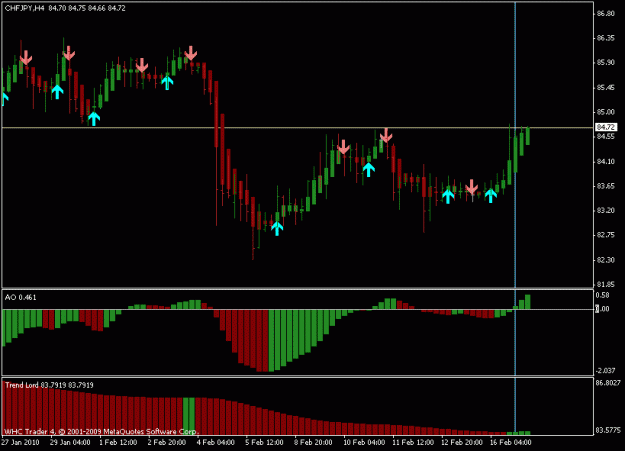Click the 27 Jan 2010 date label

coord(21,442)
